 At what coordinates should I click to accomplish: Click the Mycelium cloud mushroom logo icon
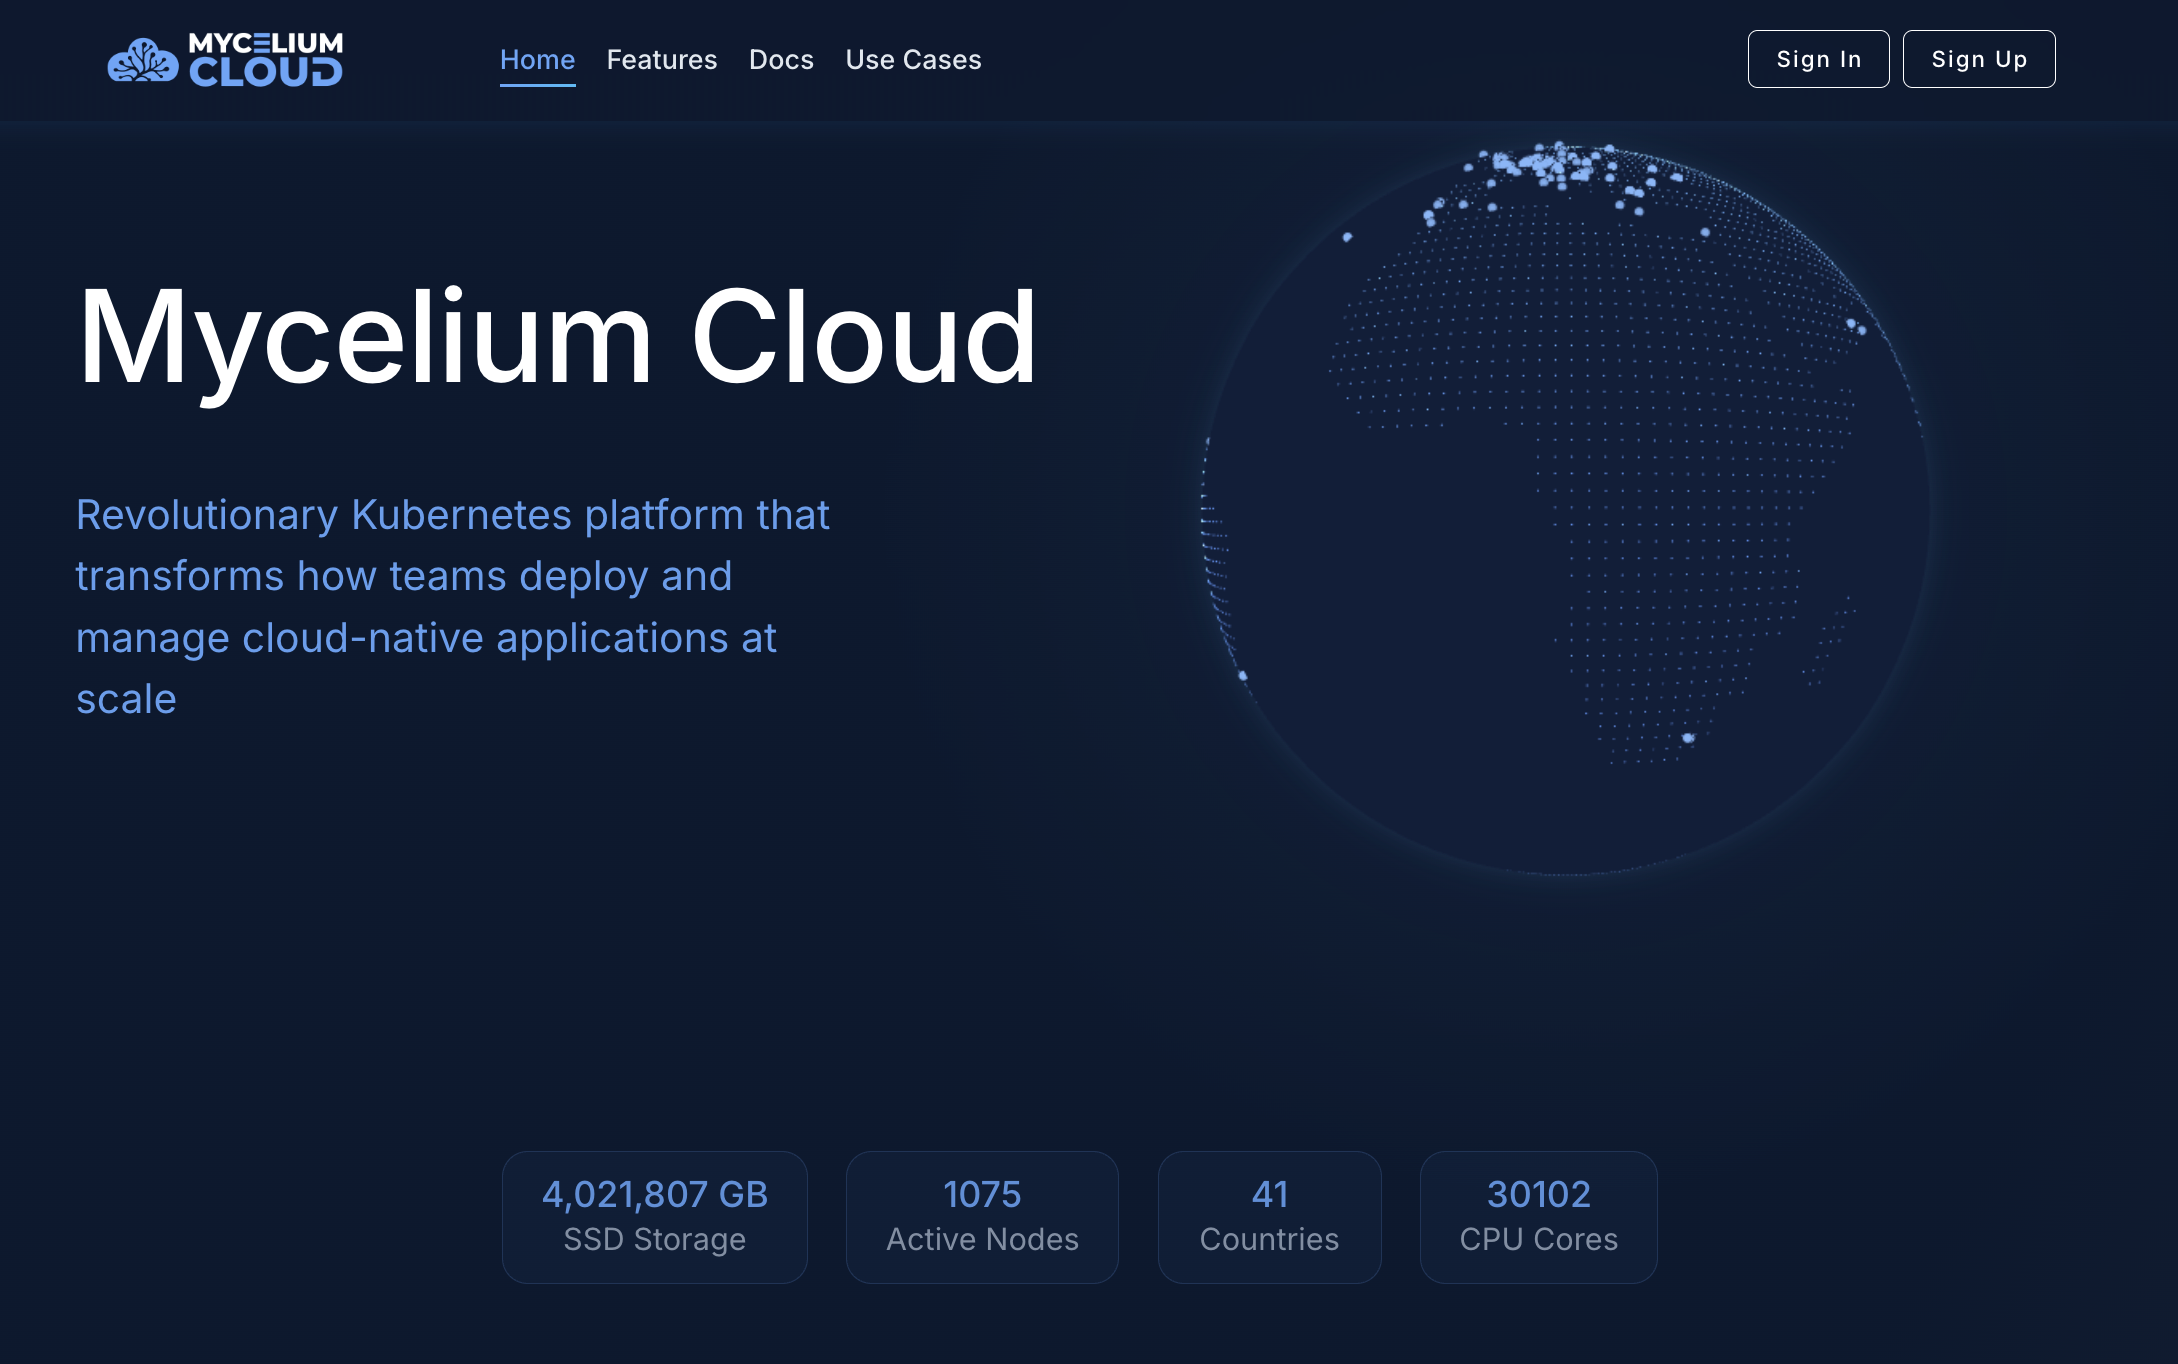tap(142, 61)
